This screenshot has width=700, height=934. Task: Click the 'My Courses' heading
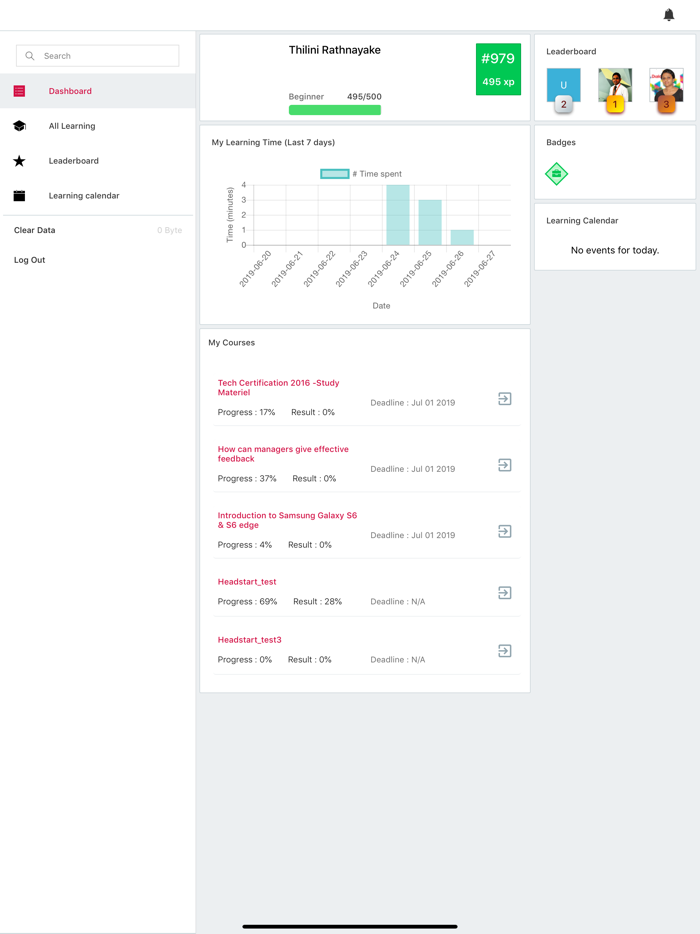click(x=231, y=343)
